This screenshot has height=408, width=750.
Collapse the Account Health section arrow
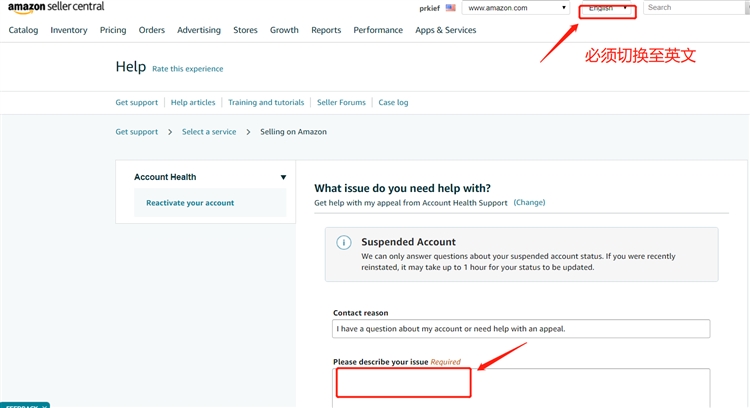click(283, 178)
